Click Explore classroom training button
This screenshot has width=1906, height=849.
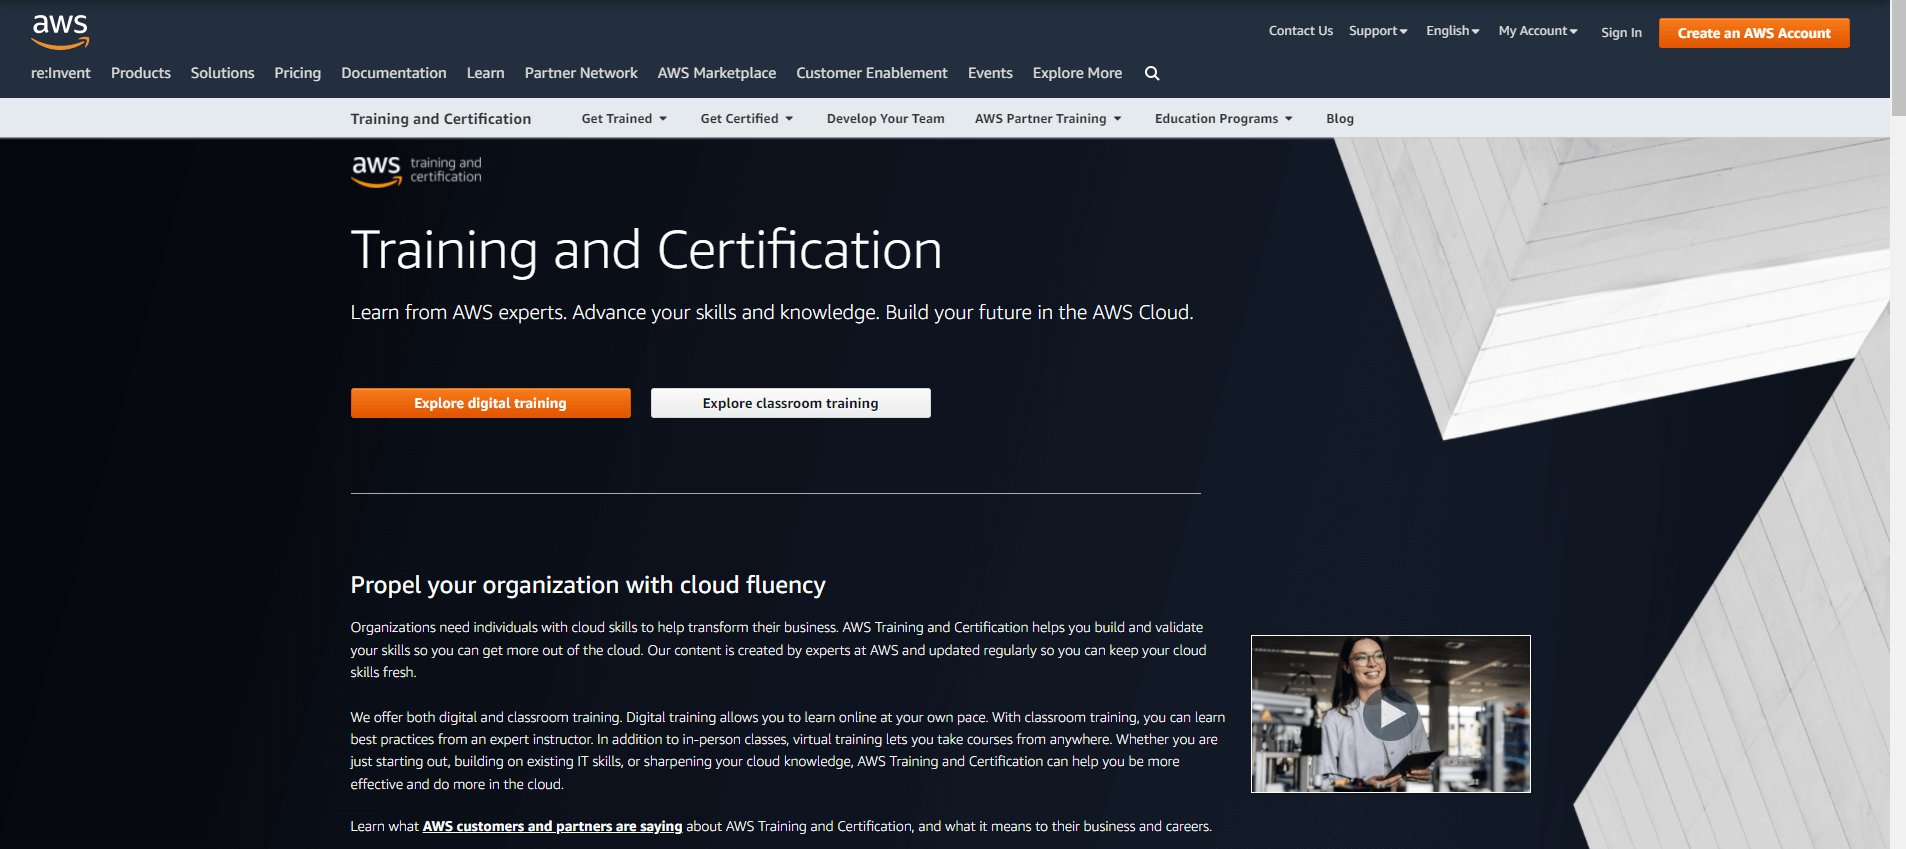point(791,403)
